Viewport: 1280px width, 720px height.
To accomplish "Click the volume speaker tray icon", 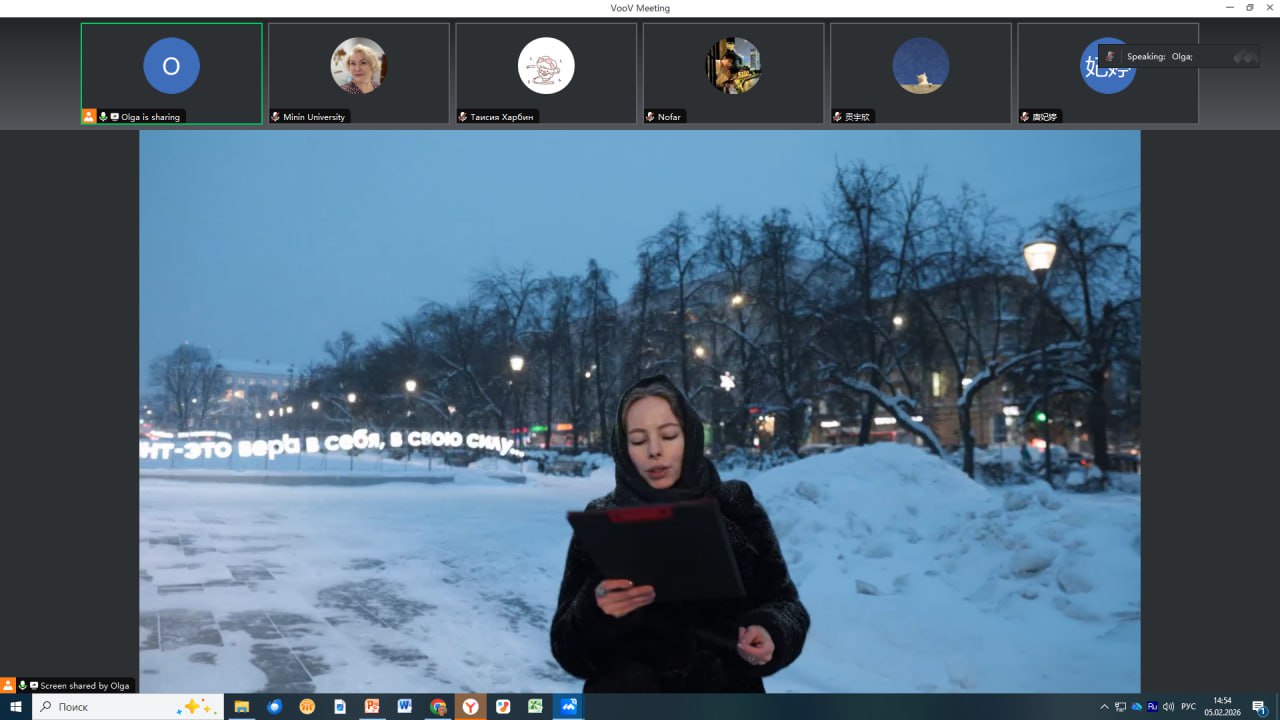I will pyautogui.click(x=1168, y=706).
